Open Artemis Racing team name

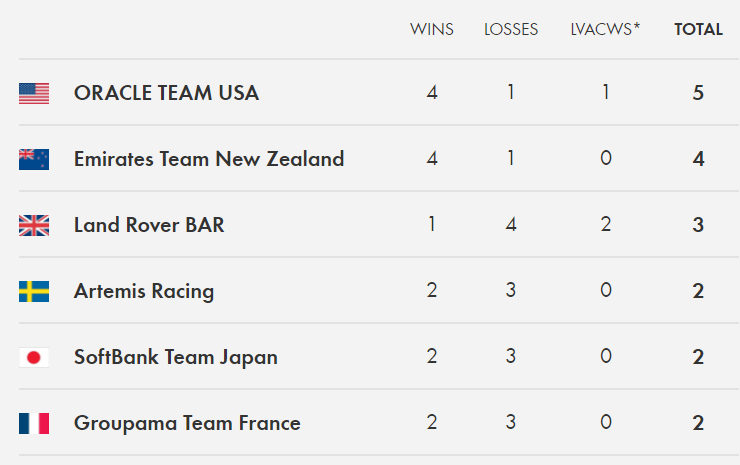[x=144, y=291]
